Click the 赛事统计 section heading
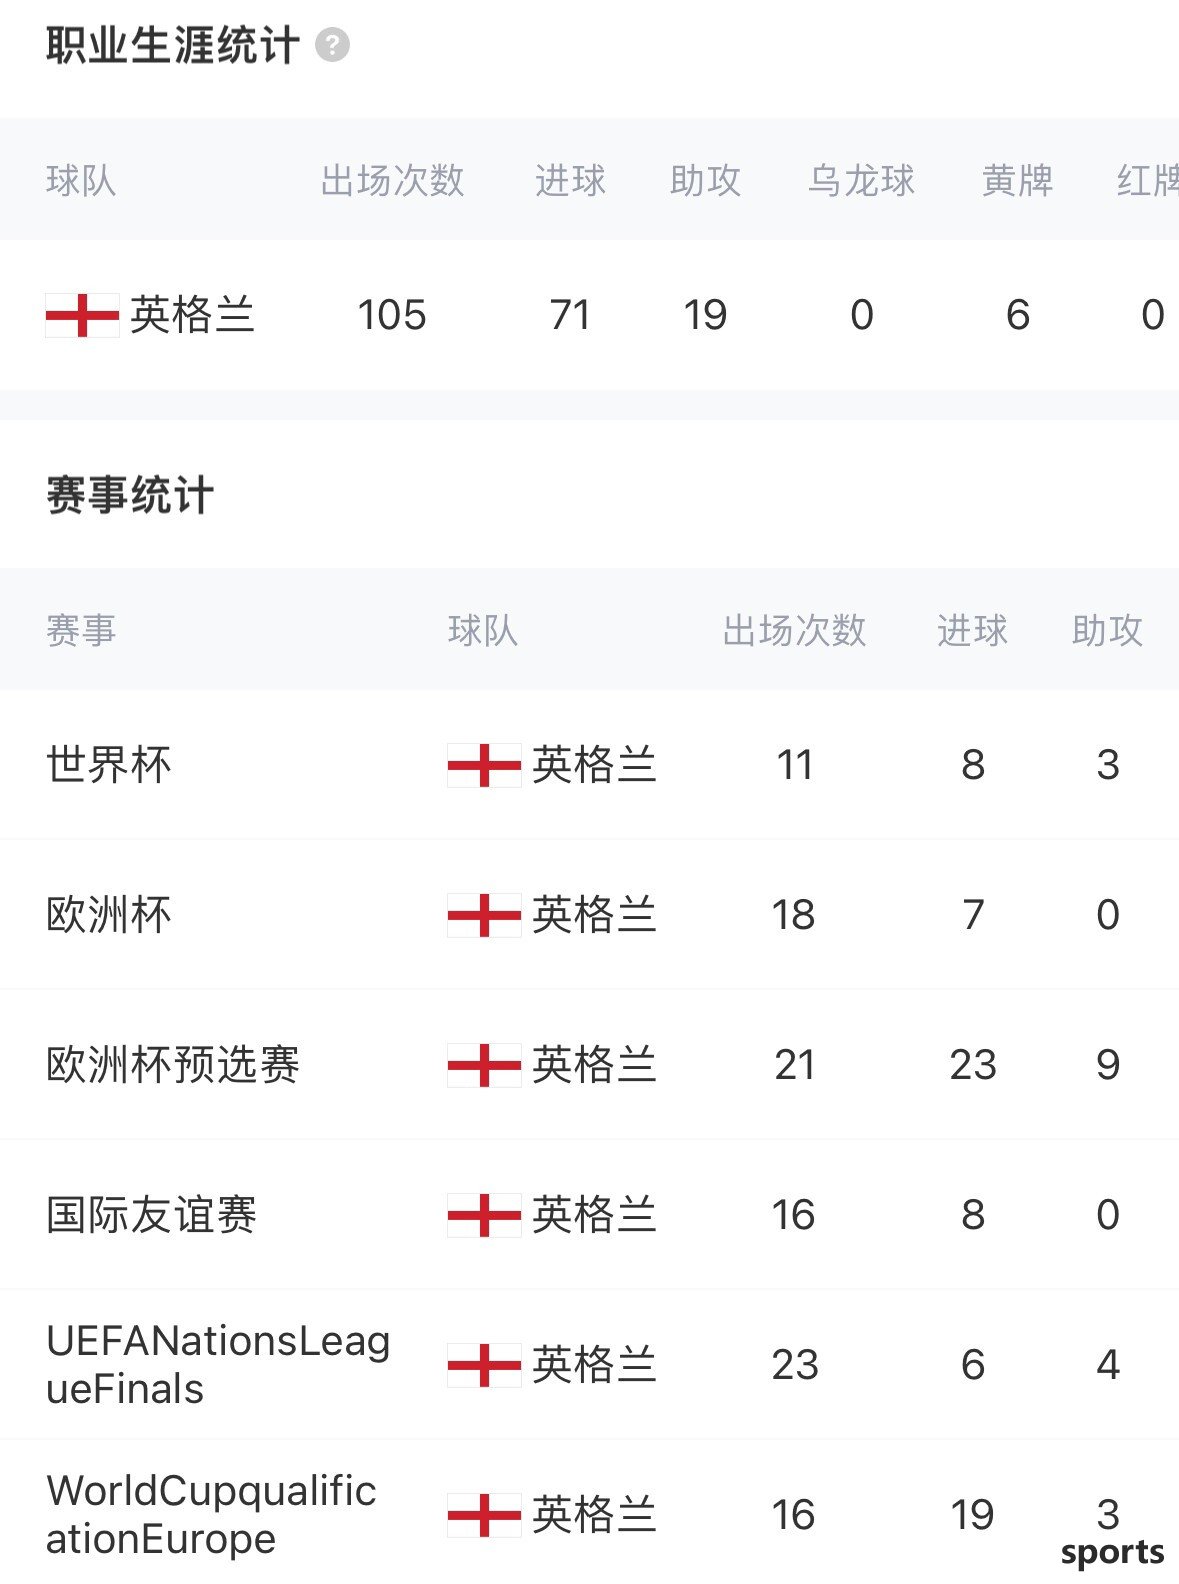The height and width of the screenshot is (1584, 1179). (130, 496)
